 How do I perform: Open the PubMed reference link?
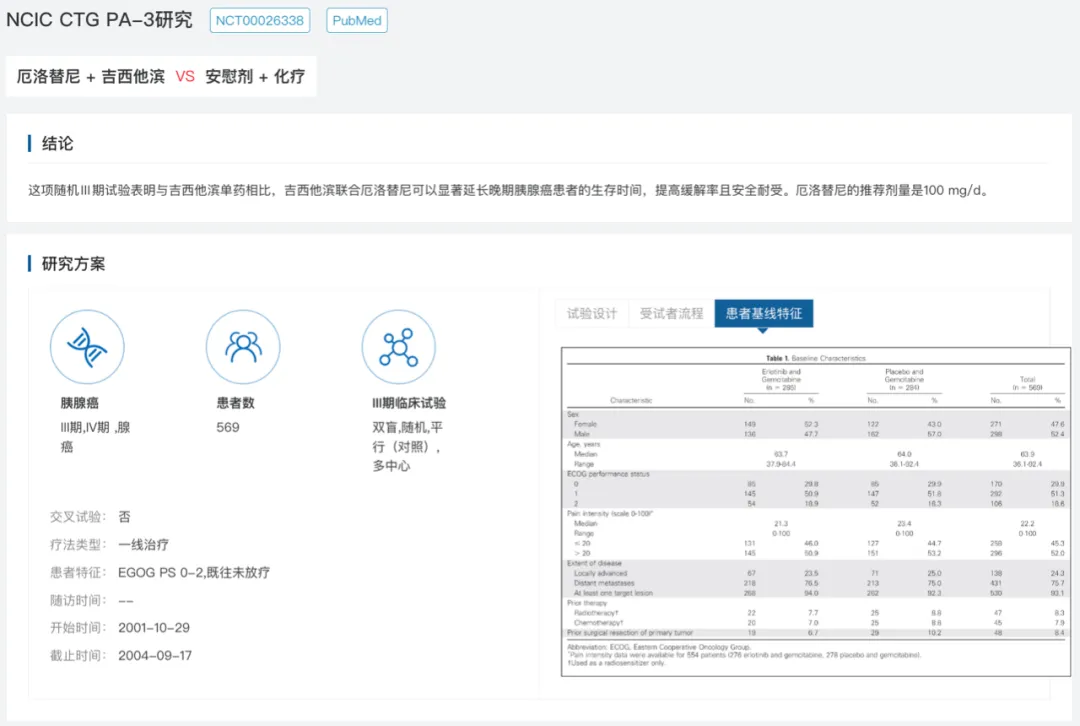coord(357,20)
